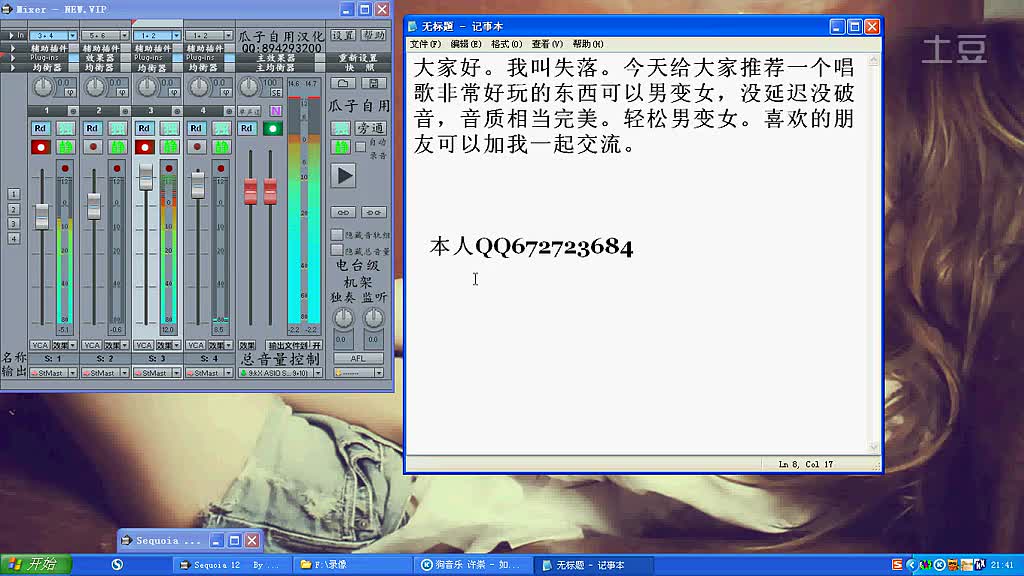
Task: Click the VCA icon on channel 1
Action: (40, 346)
